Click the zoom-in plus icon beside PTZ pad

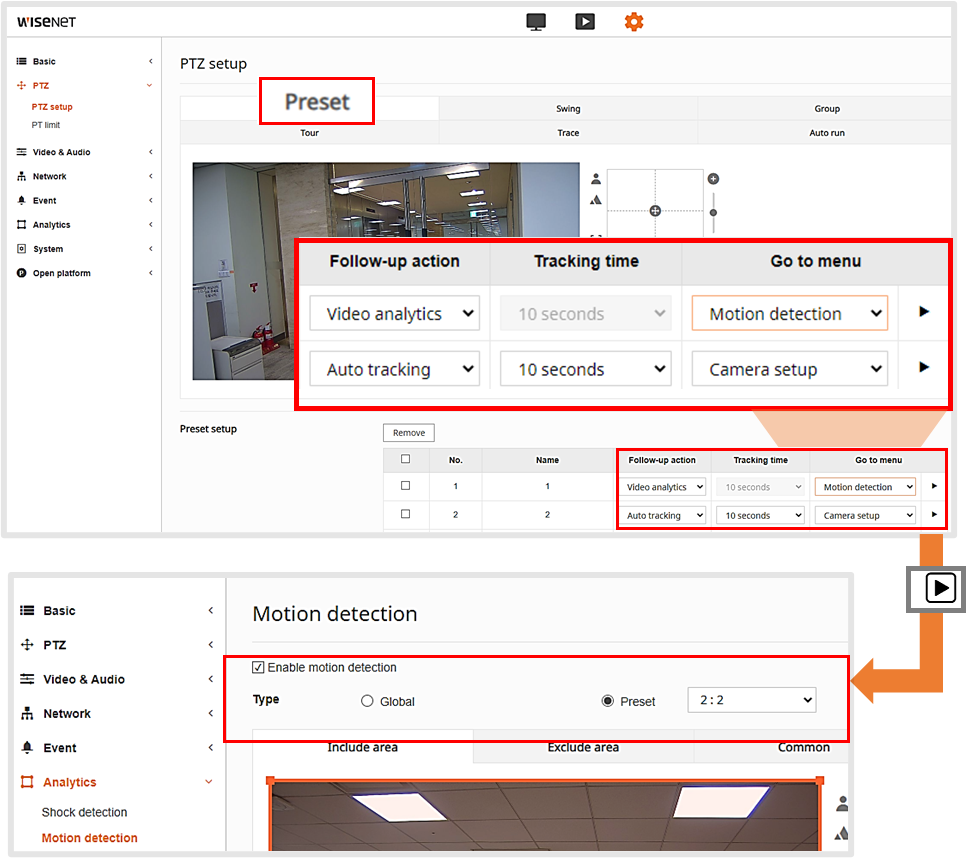713,179
